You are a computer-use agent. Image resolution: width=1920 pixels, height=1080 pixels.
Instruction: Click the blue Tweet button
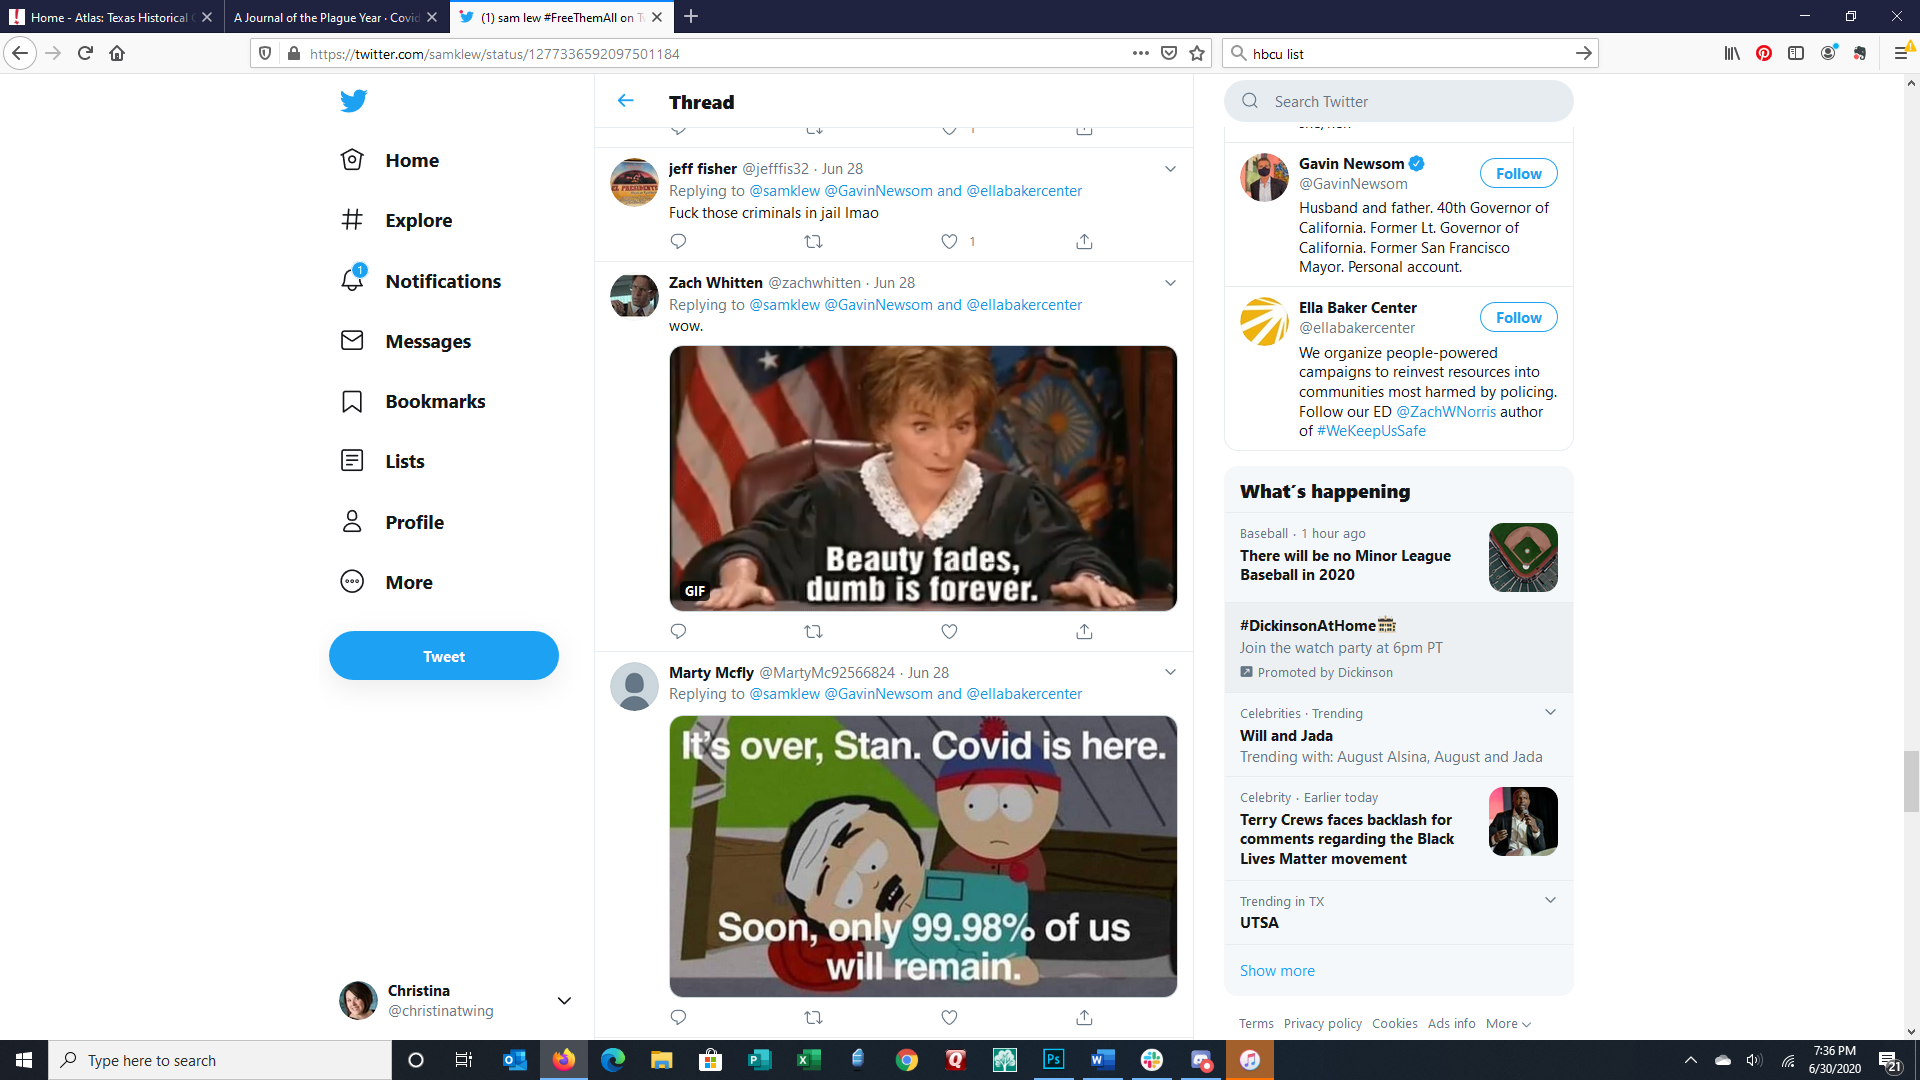(444, 656)
